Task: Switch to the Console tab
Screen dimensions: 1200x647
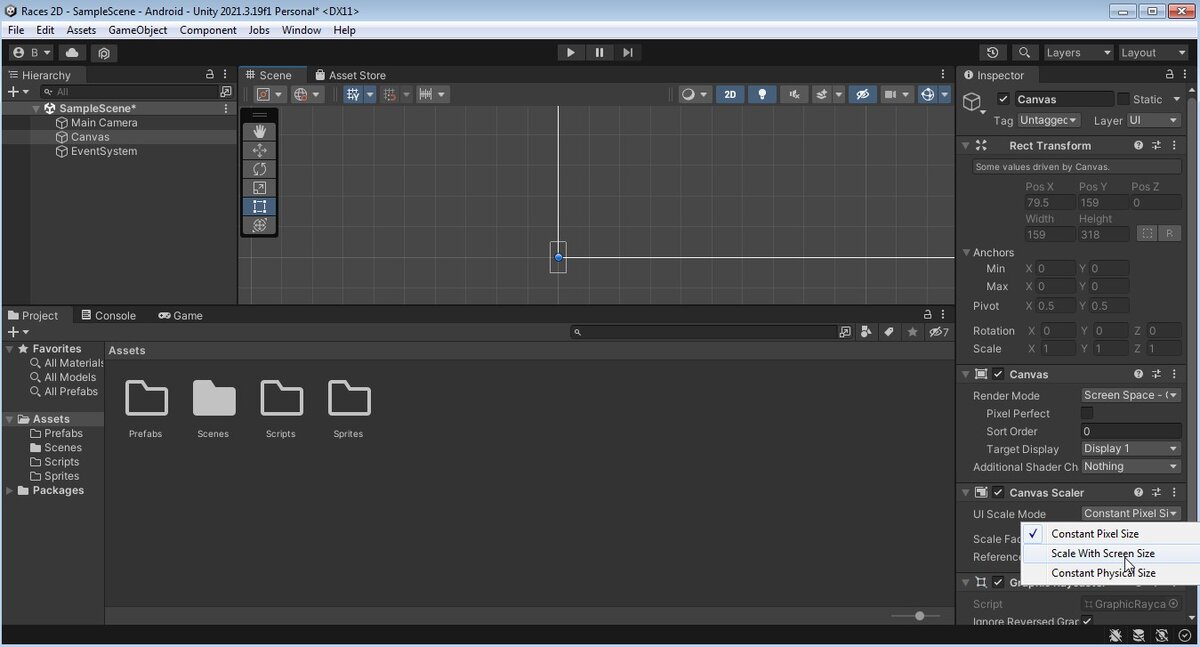Action: pyautogui.click(x=108, y=315)
